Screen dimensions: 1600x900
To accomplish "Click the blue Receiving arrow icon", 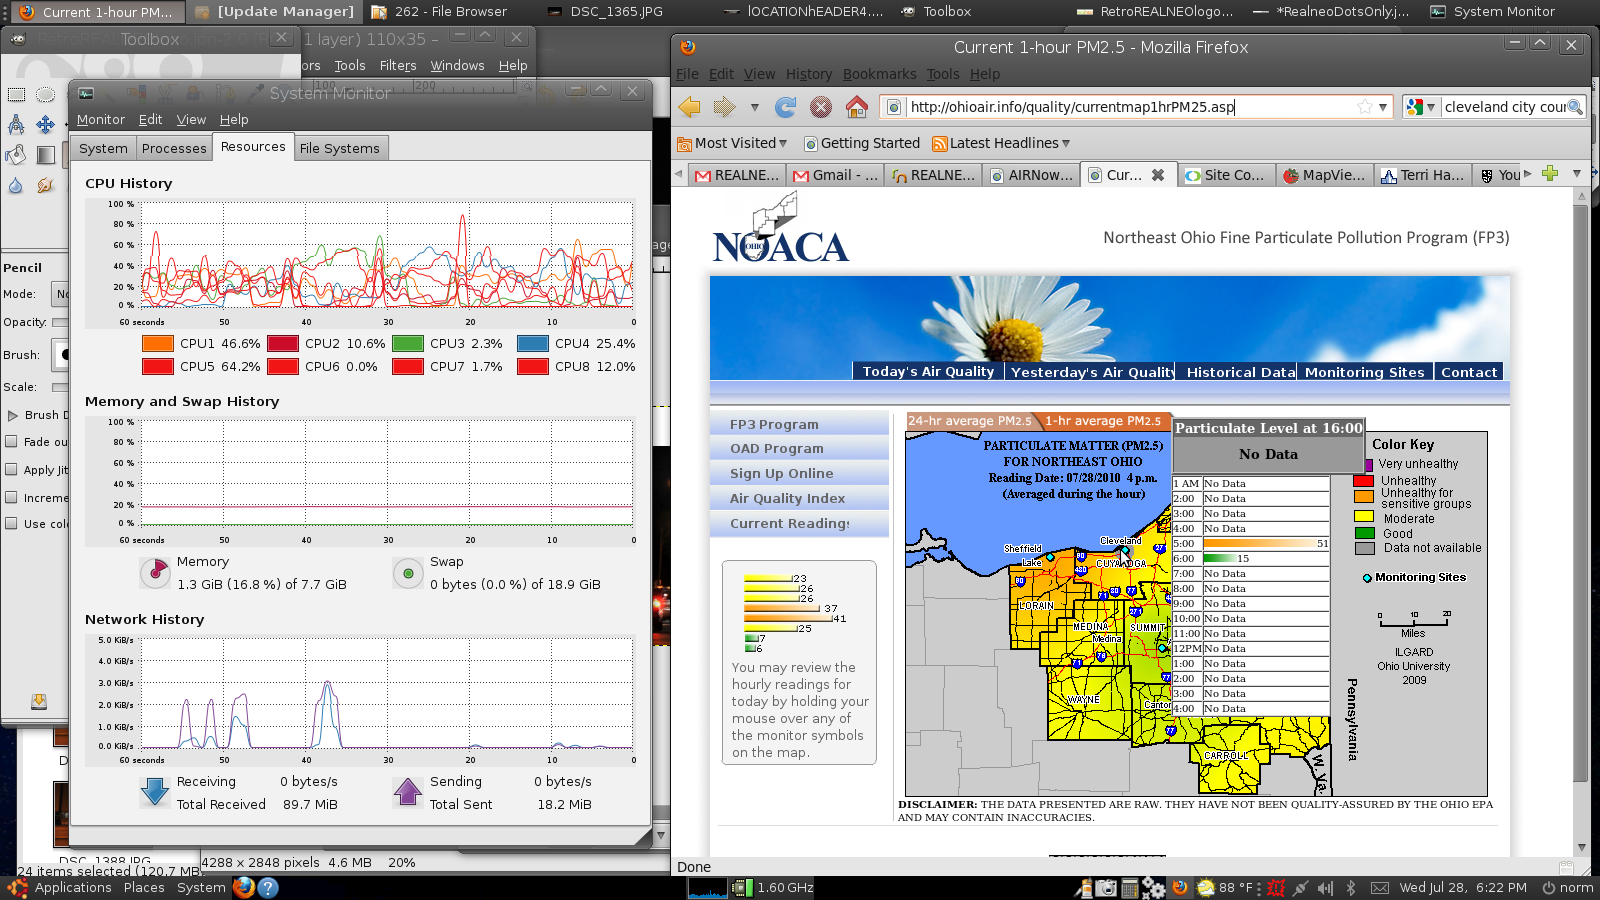I will (x=155, y=792).
